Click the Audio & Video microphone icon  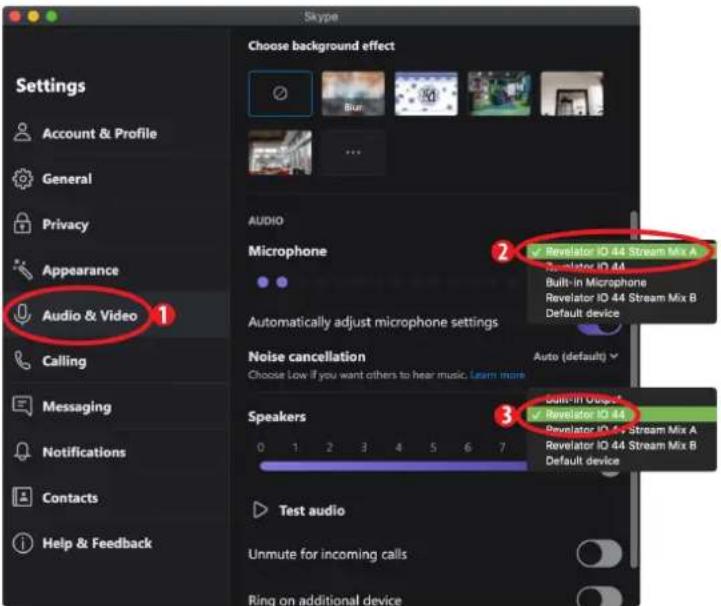pyautogui.click(x=22, y=315)
